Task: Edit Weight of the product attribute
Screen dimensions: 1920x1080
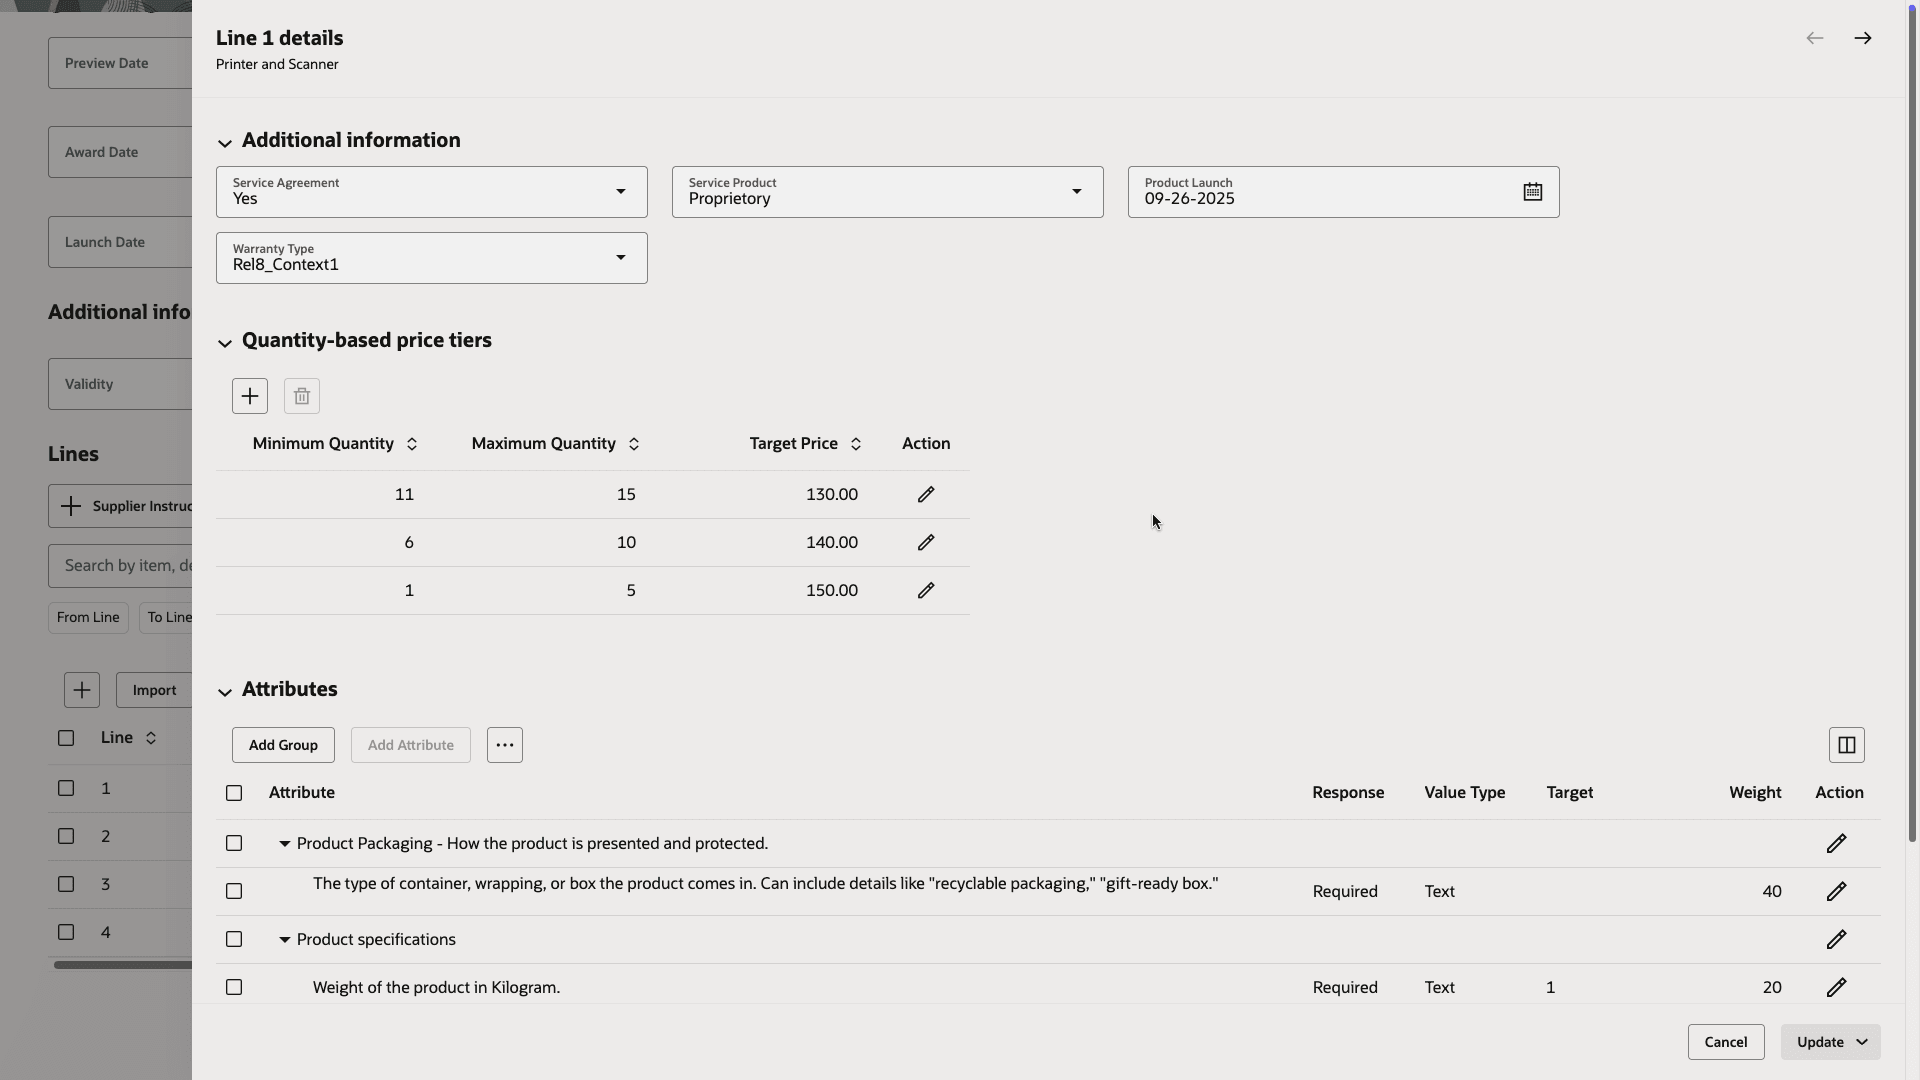Action: [x=1836, y=988]
